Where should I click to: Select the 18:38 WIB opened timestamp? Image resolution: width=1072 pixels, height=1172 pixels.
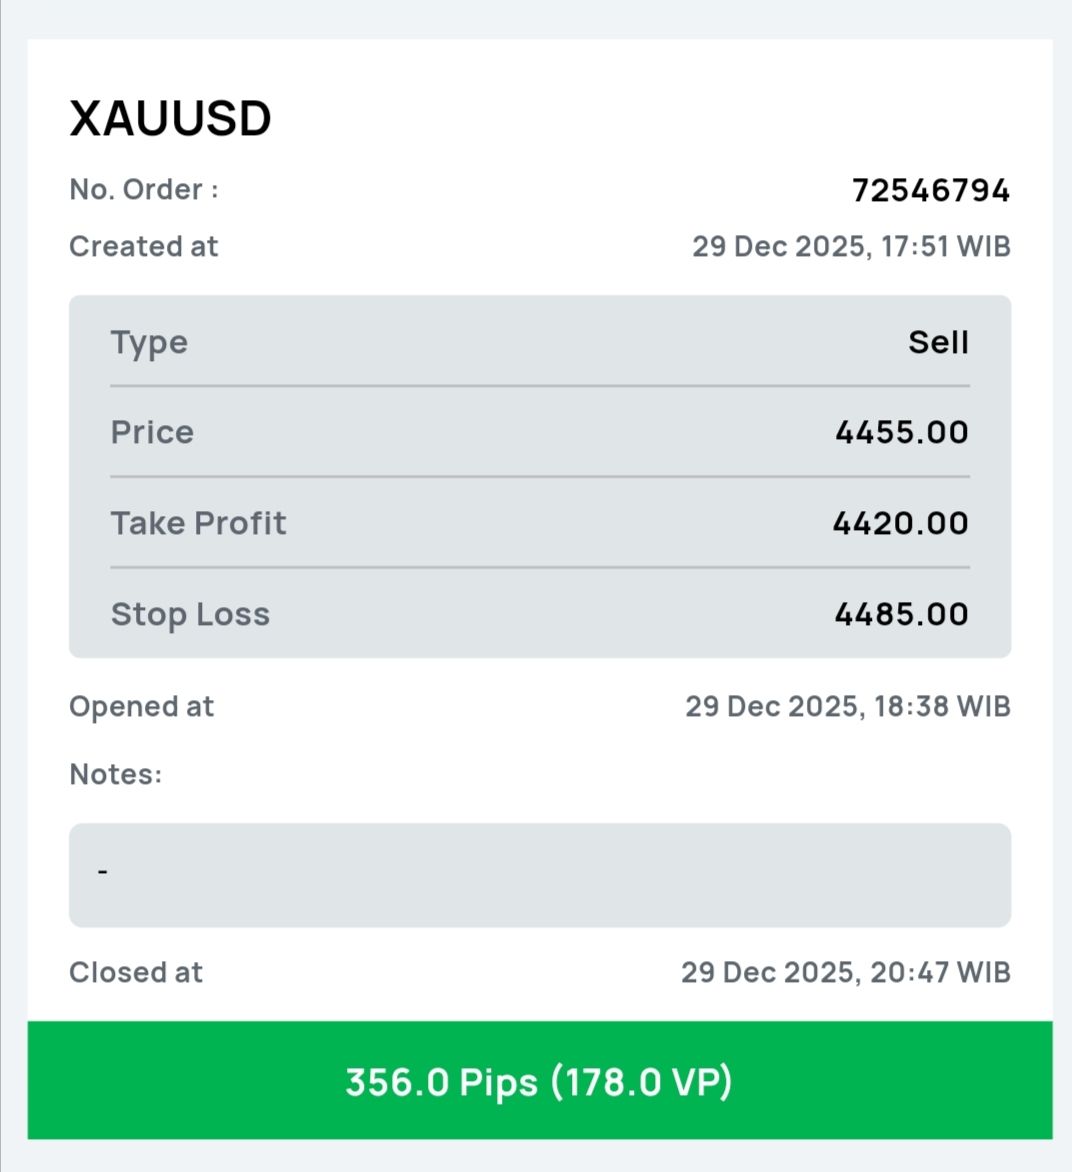848,707
